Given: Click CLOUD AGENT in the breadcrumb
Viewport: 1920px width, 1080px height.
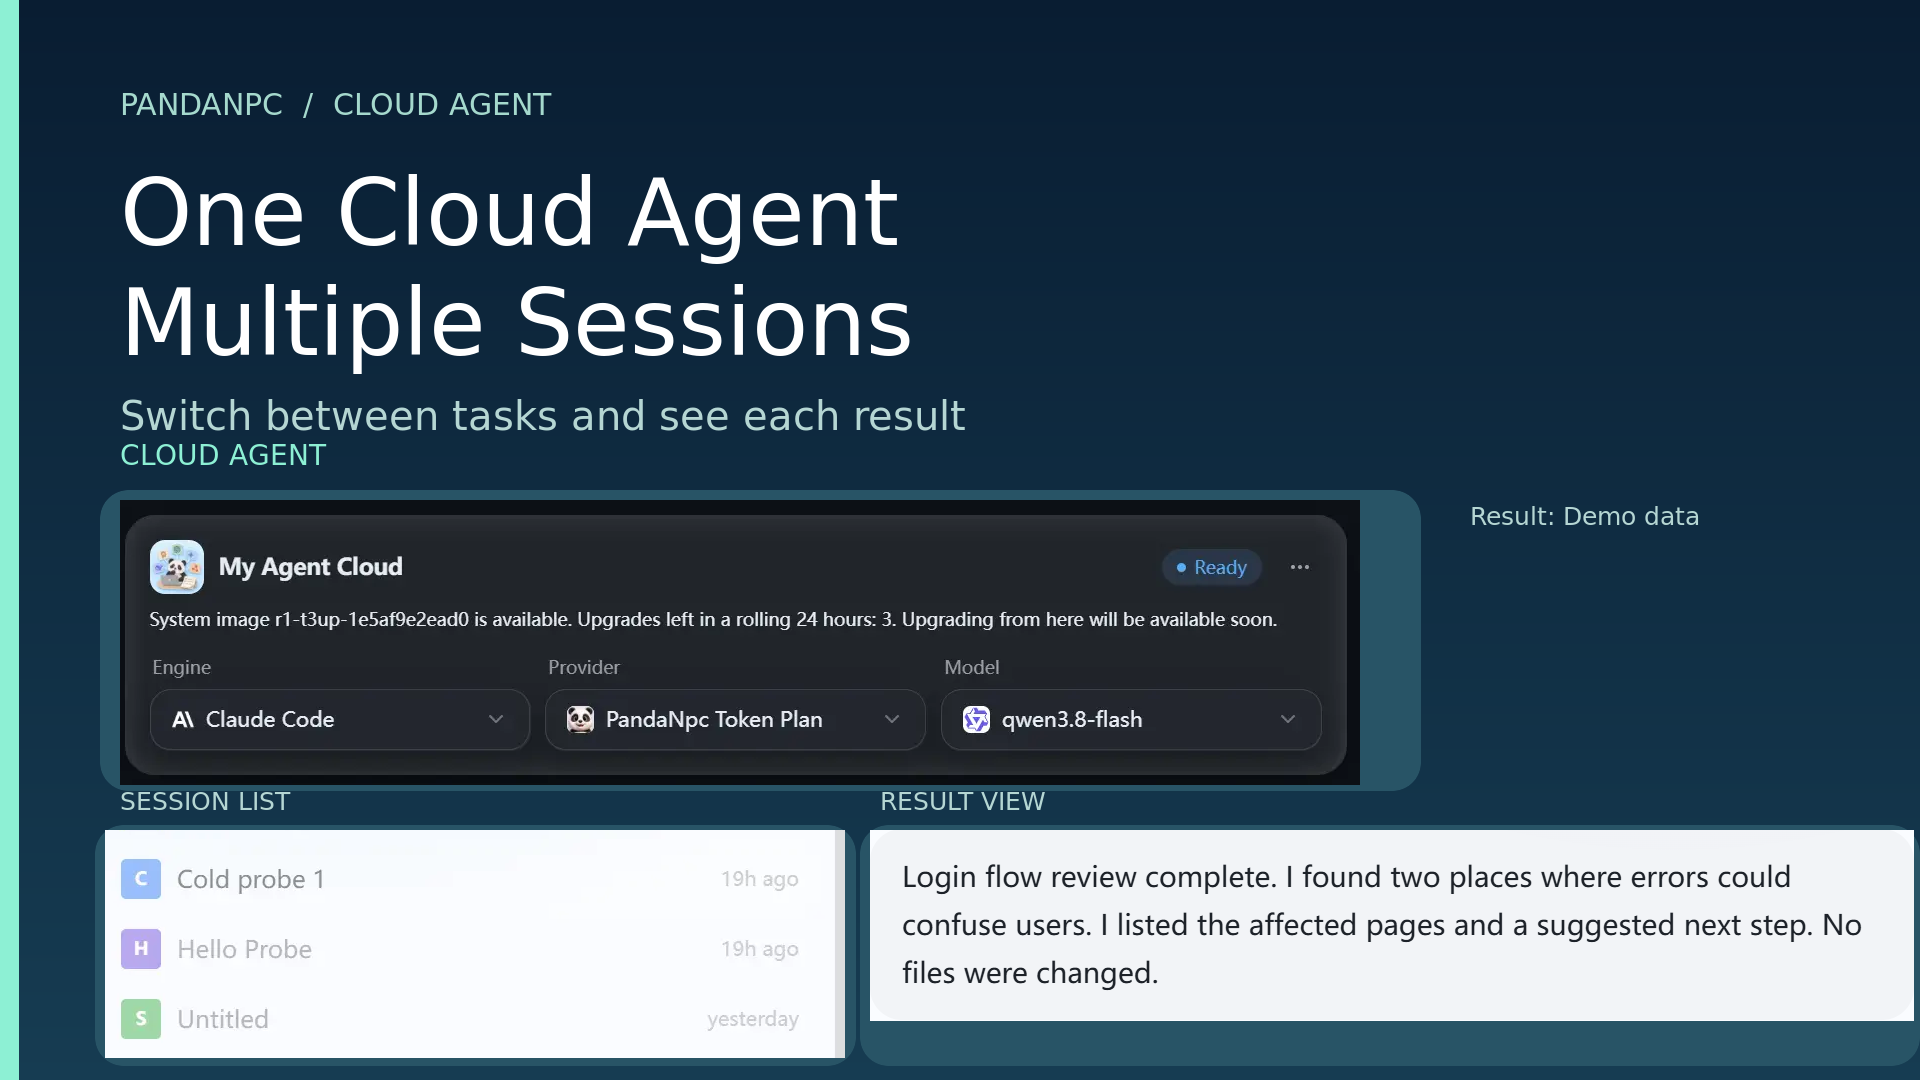Looking at the screenshot, I should 442,104.
